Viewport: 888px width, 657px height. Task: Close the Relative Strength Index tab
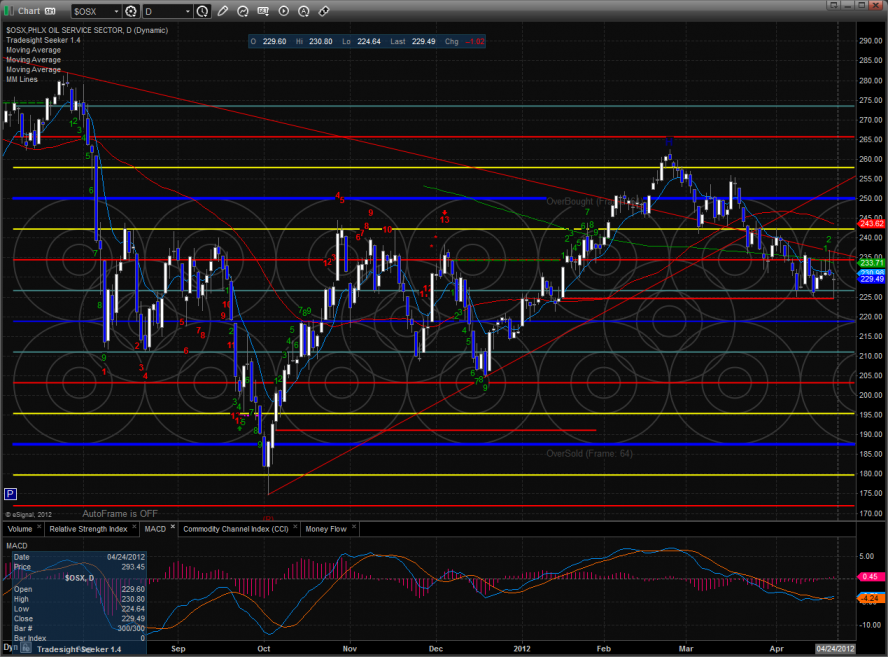tap(136, 528)
